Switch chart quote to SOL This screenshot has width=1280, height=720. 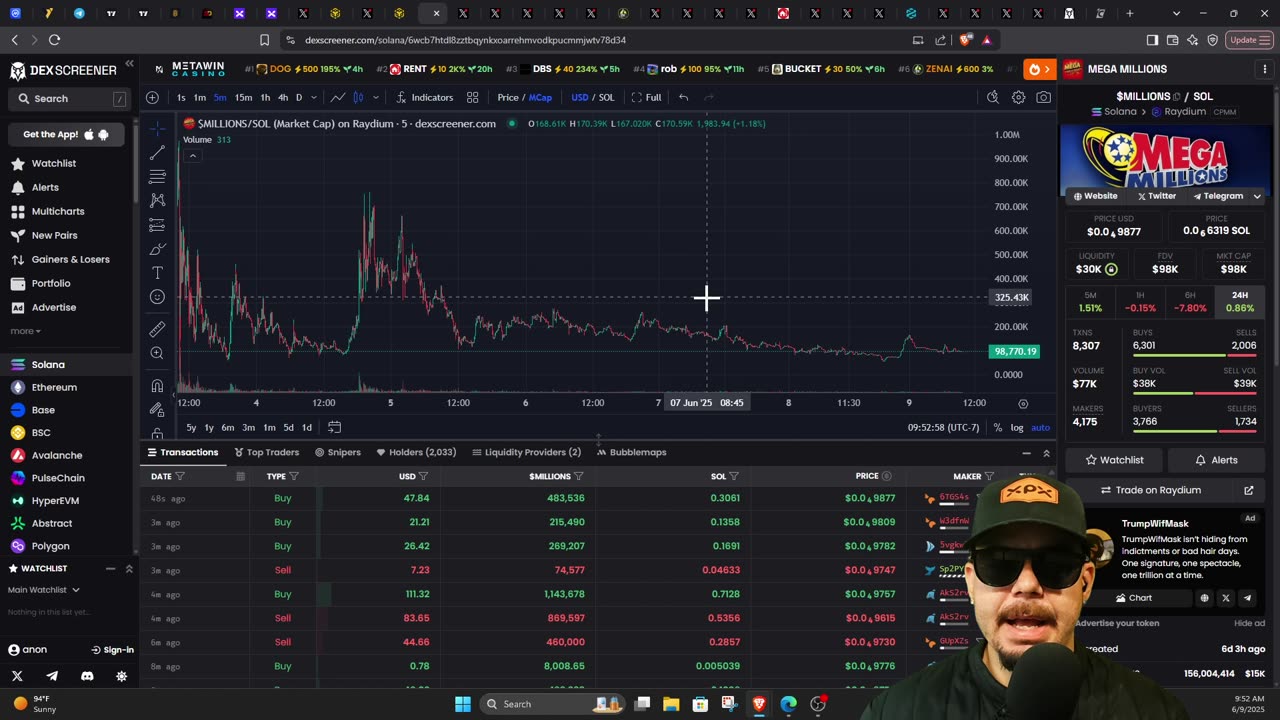click(606, 97)
